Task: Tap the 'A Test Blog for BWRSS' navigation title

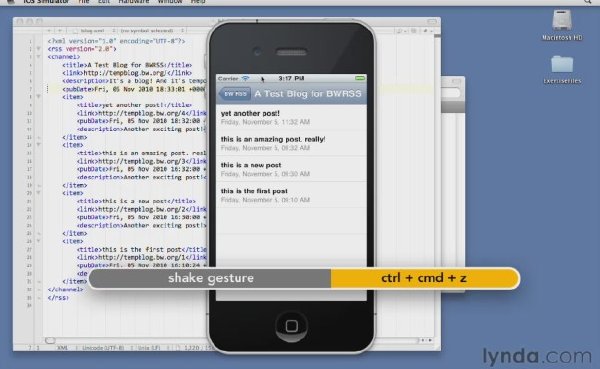Action: click(308, 94)
